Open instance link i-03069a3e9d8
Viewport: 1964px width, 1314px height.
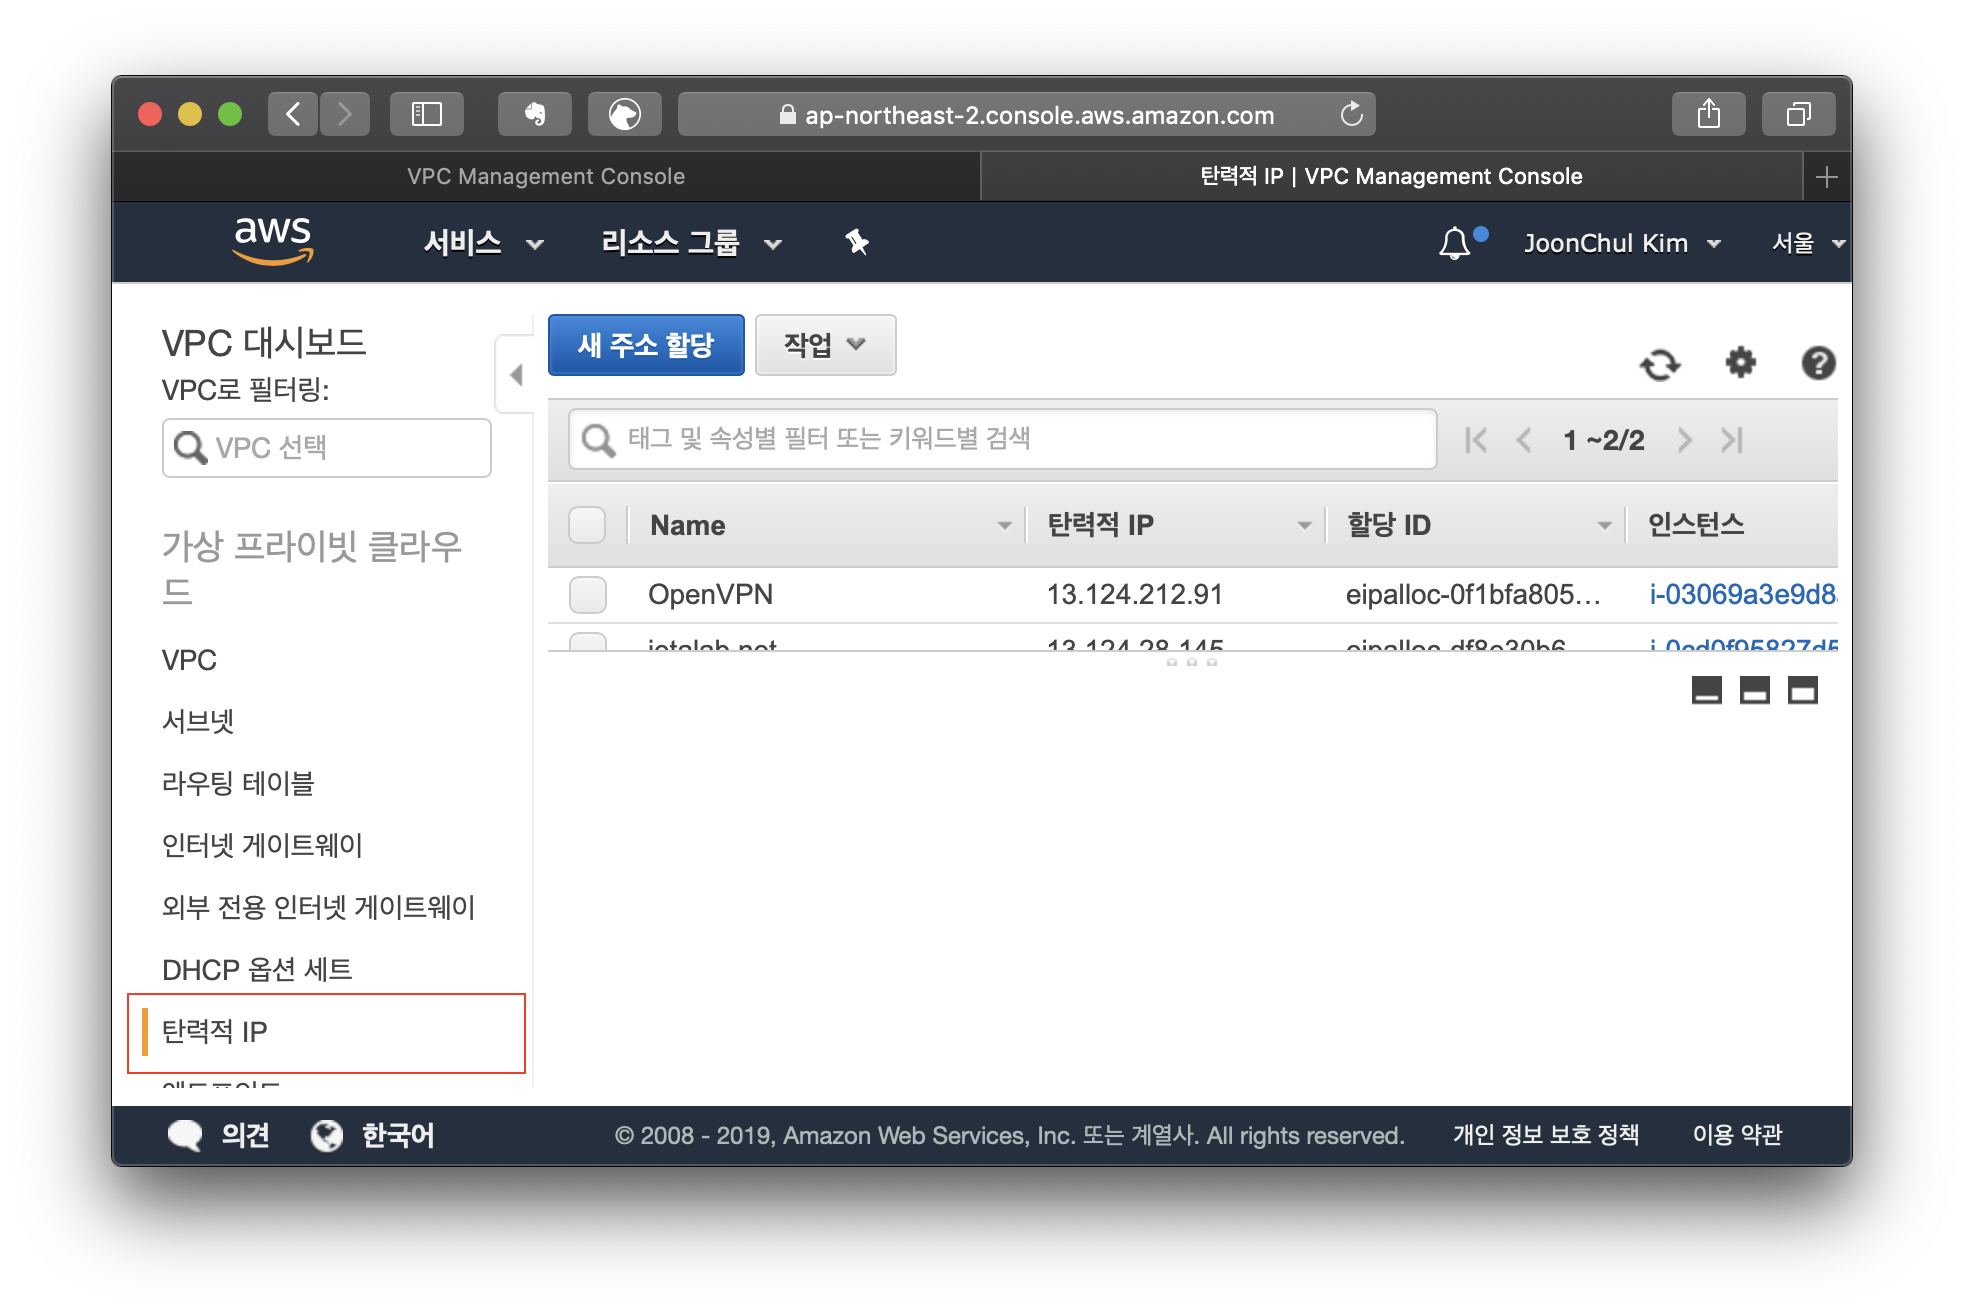coord(1742,594)
